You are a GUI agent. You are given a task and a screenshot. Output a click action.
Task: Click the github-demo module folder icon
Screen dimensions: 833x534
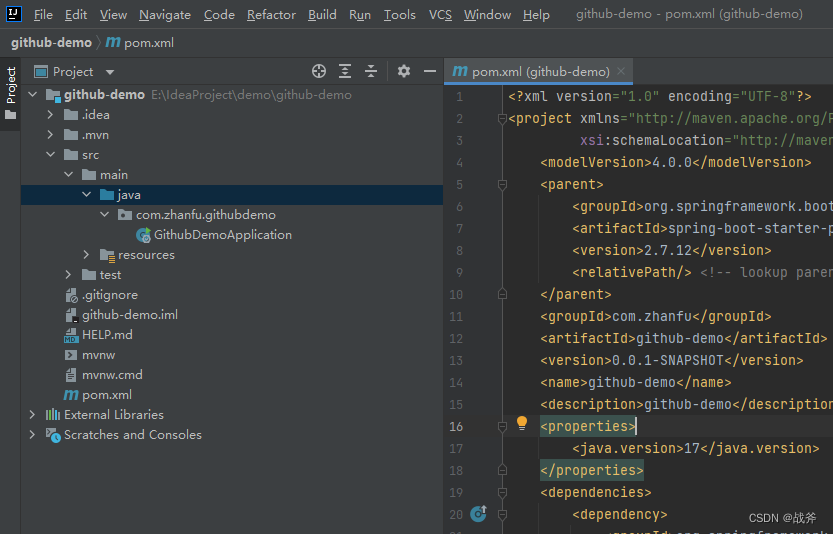[53, 95]
